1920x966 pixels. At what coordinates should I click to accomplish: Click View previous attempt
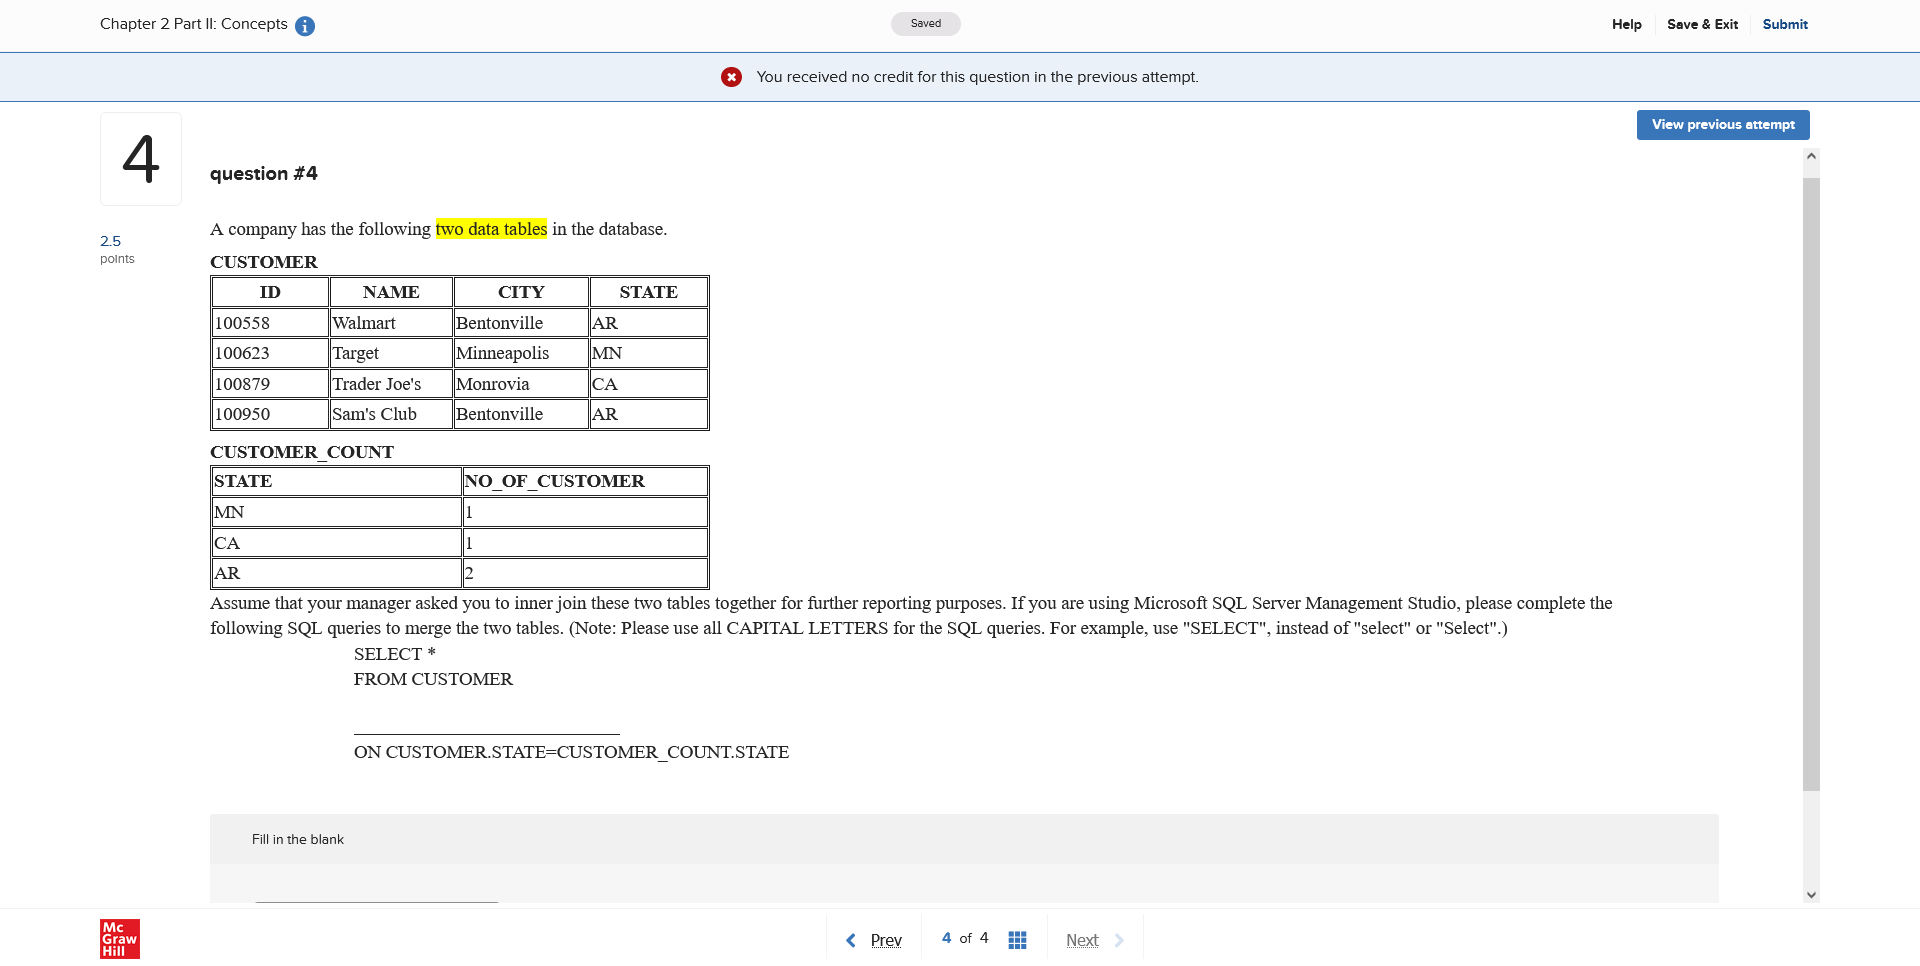pyautogui.click(x=1722, y=124)
